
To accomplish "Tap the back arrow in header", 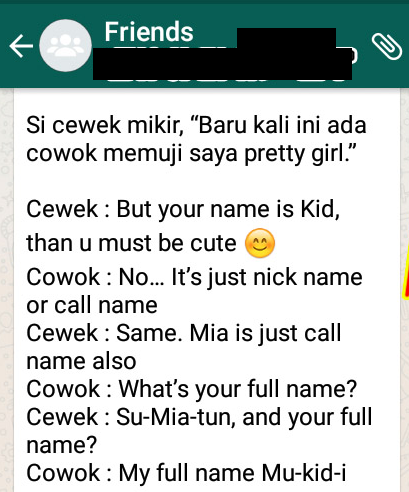I will coord(21,46).
